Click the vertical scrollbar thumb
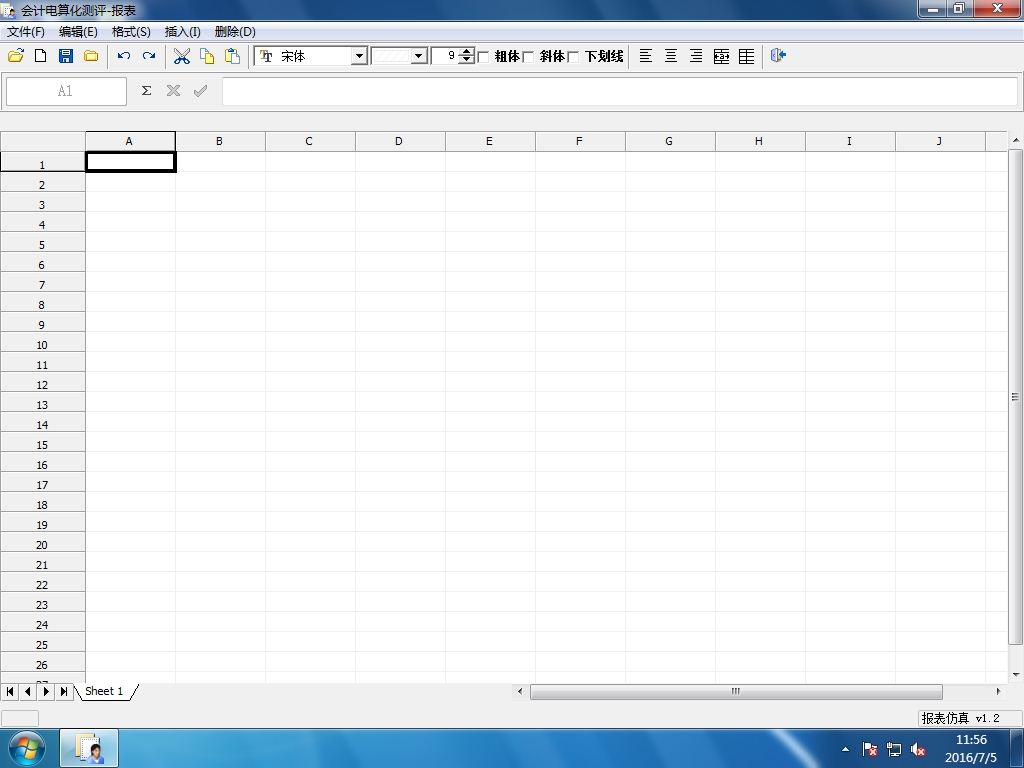This screenshot has width=1024, height=768. 1015,396
